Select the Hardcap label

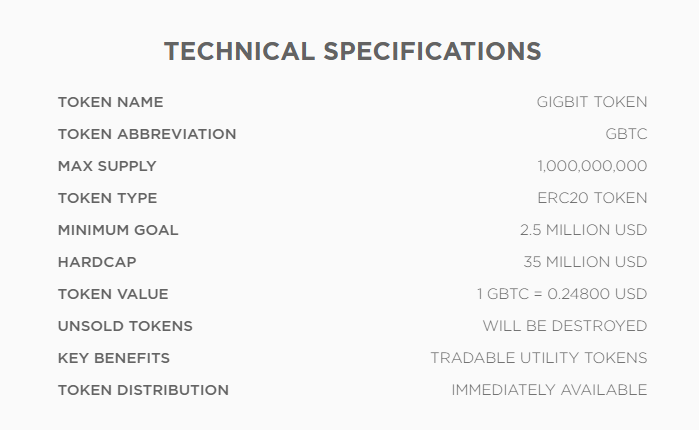coord(97,262)
